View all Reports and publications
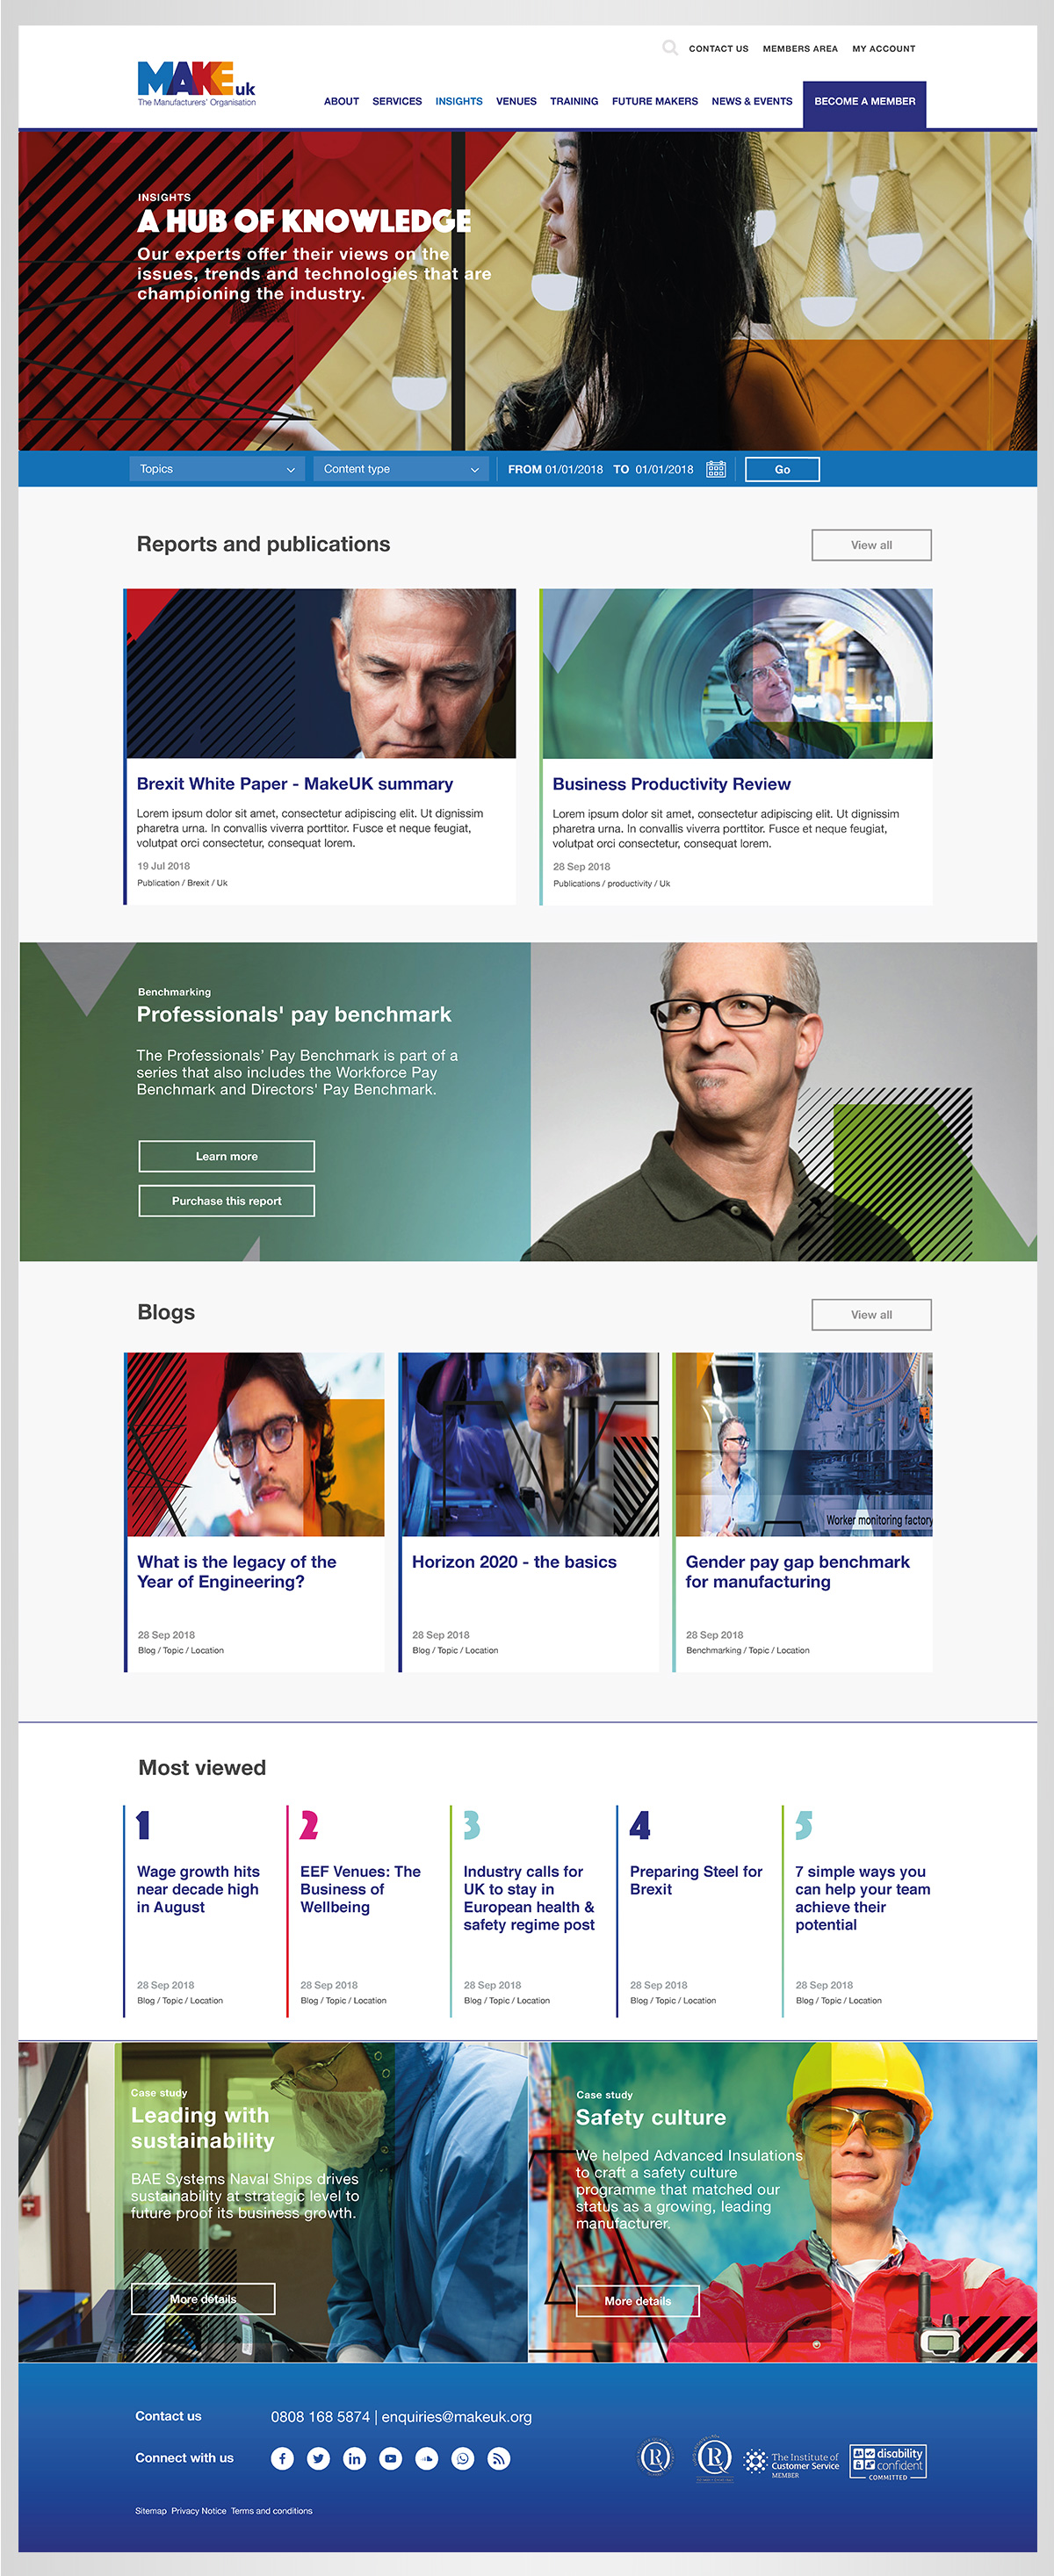The image size is (1054, 2576). pos(870,545)
